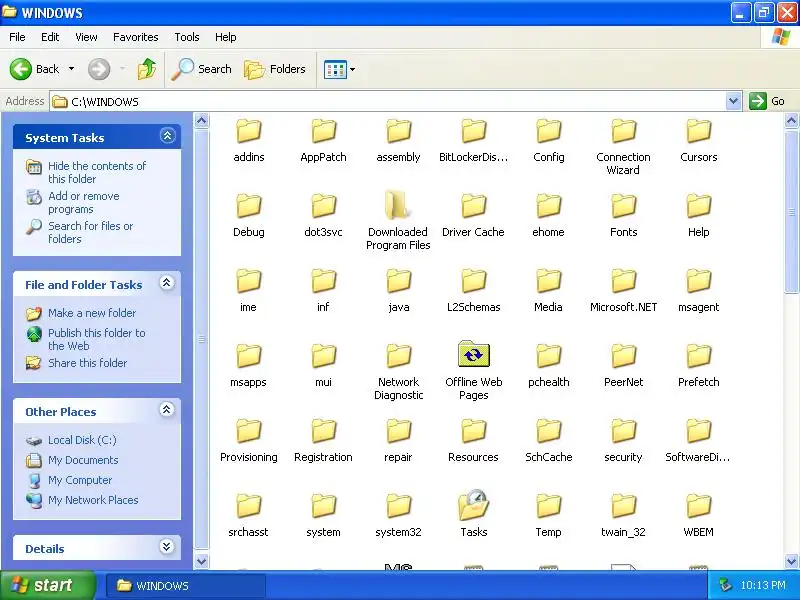The height and width of the screenshot is (600, 800).
Task: Select the addins folder icon
Action: click(x=248, y=131)
